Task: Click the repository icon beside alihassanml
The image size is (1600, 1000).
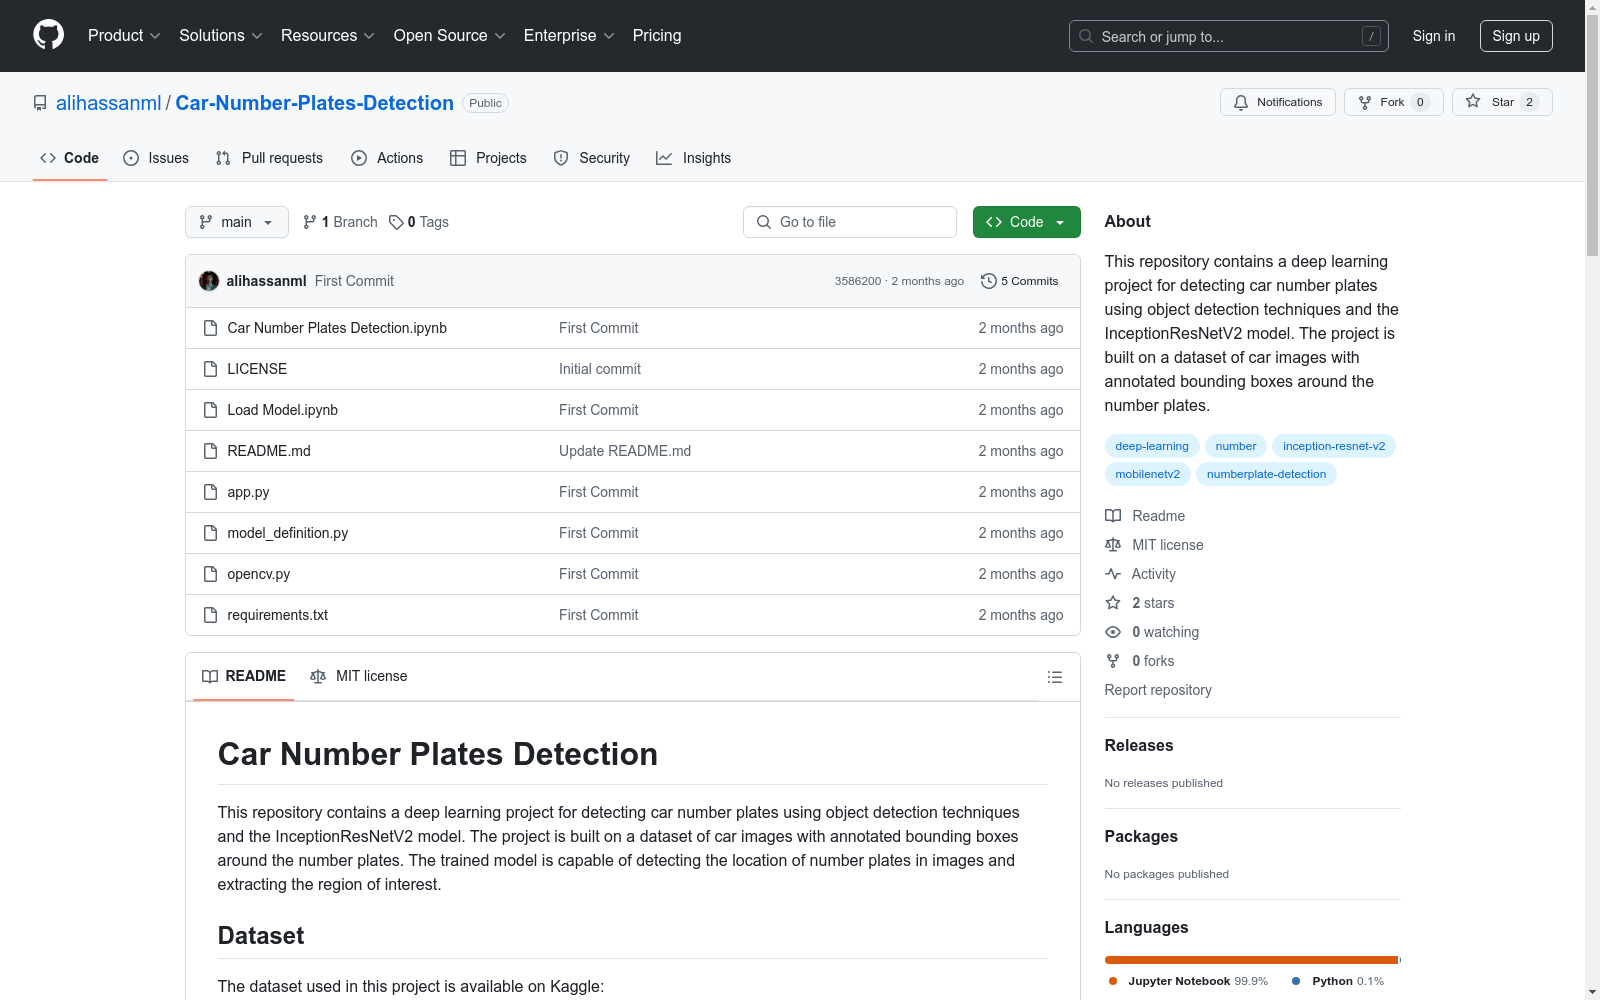Action: [x=40, y=103]
